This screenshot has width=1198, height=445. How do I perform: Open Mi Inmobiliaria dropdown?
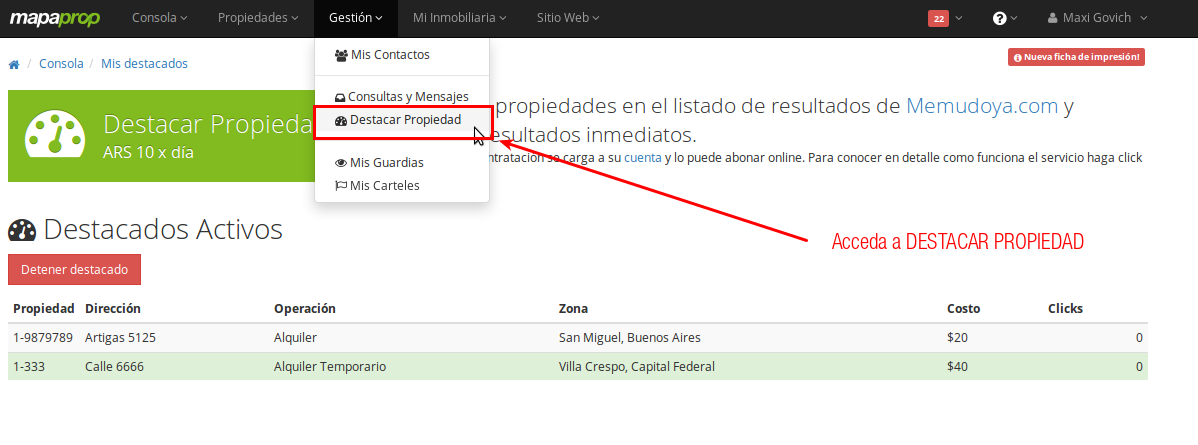[x=459, y=18]
